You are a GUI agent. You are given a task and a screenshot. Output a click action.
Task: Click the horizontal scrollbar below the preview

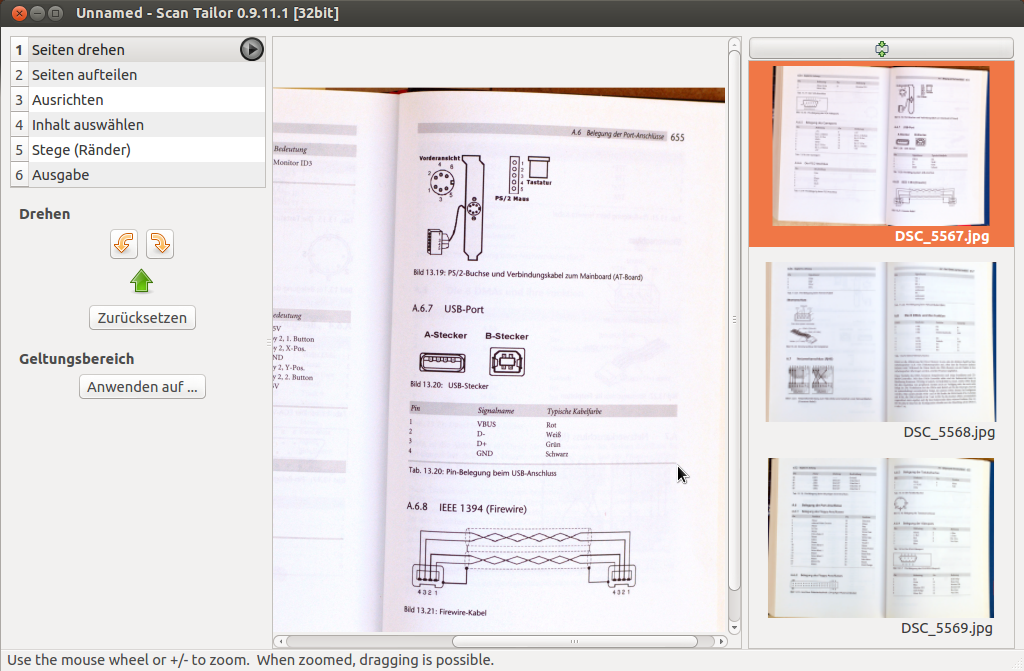coord(574,641)
